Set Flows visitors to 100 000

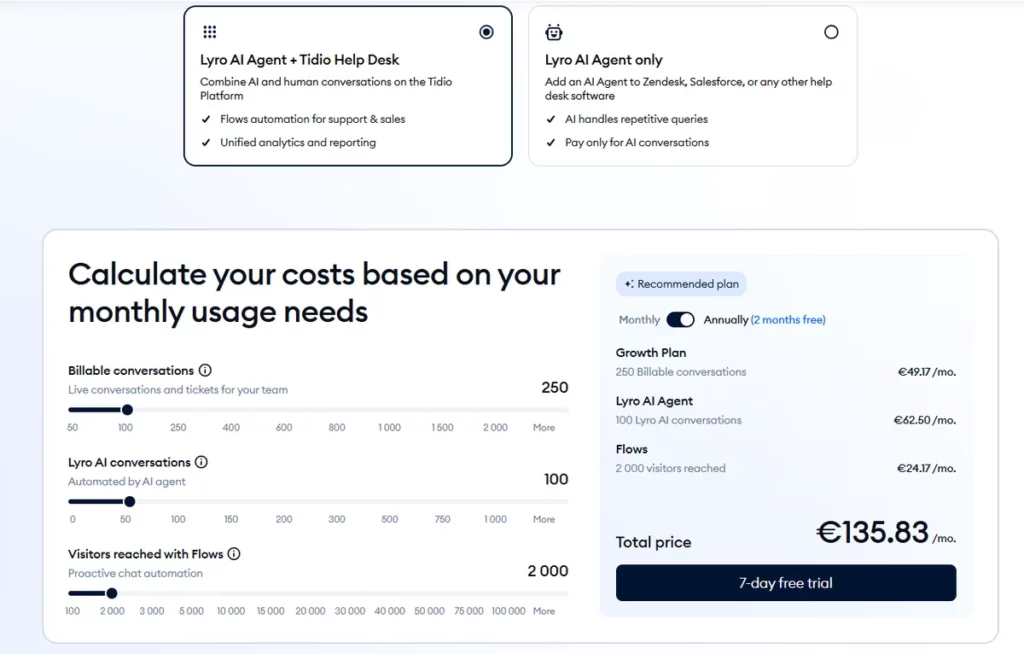tap(508, 611)
